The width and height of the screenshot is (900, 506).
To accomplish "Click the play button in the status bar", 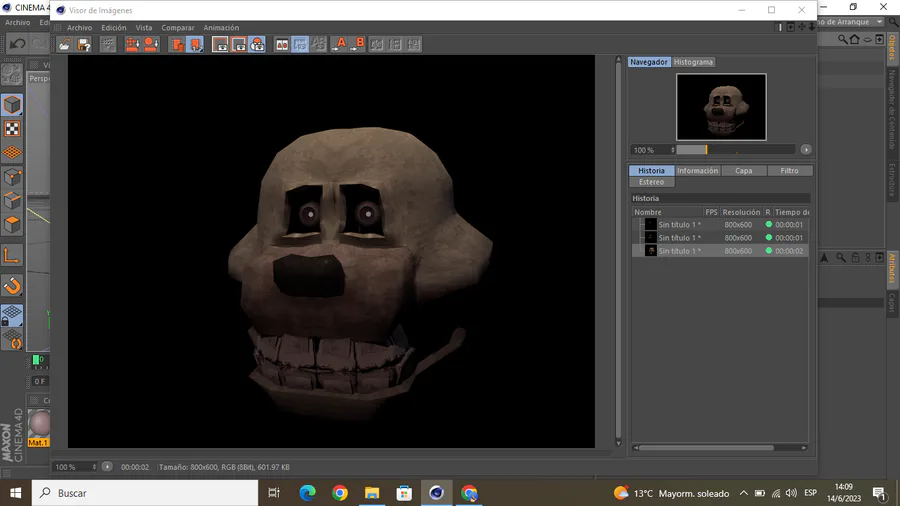I will coord(107,467).
